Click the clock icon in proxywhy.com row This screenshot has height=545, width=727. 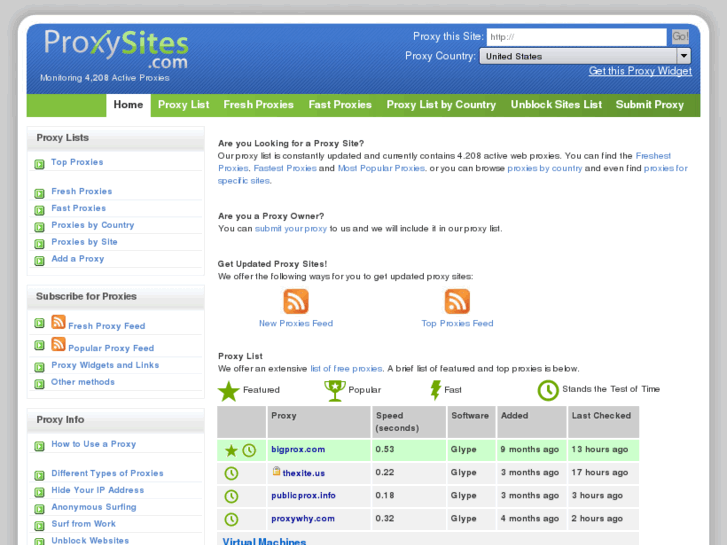point(231,519)
